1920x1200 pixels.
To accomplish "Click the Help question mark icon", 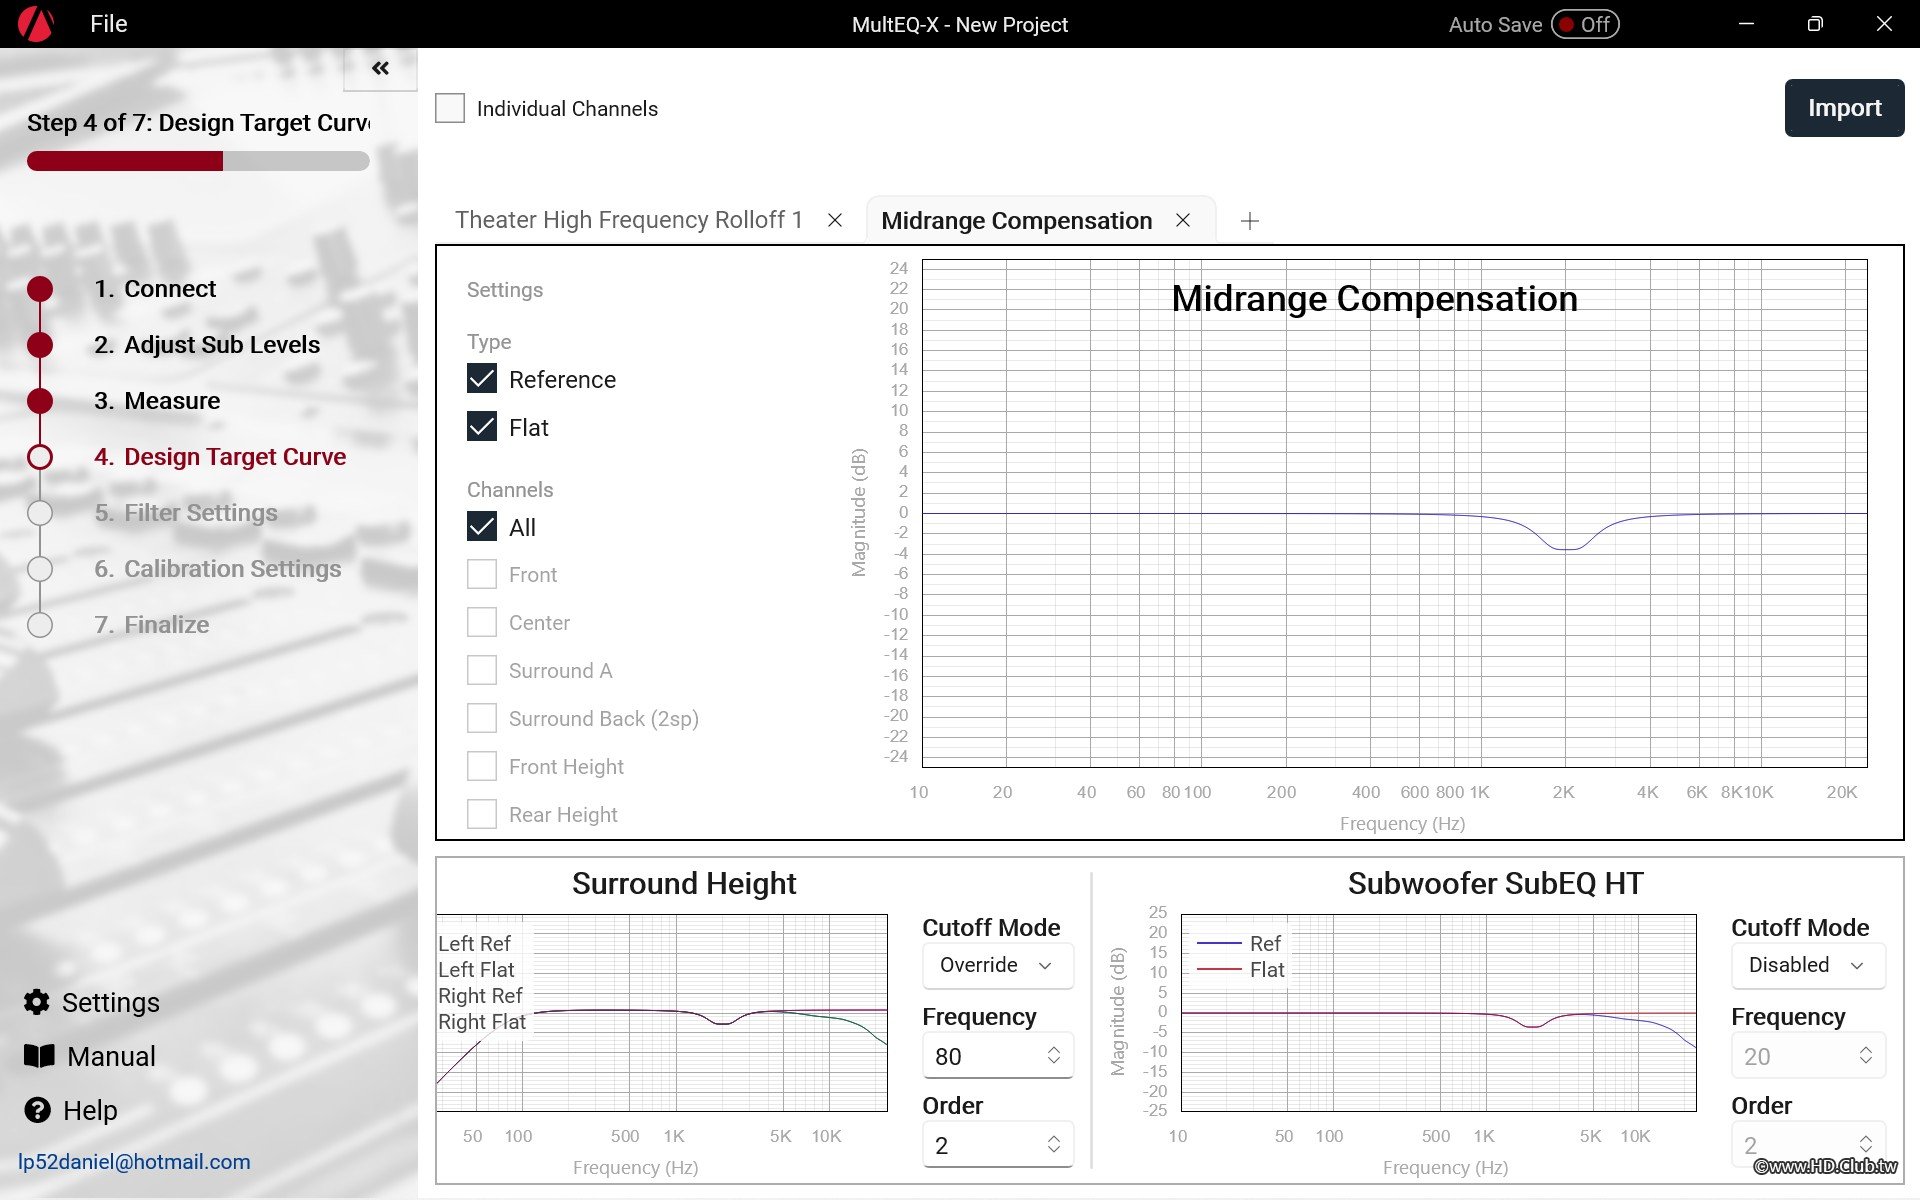I will pyautogui.click(x=37, y=1110).
